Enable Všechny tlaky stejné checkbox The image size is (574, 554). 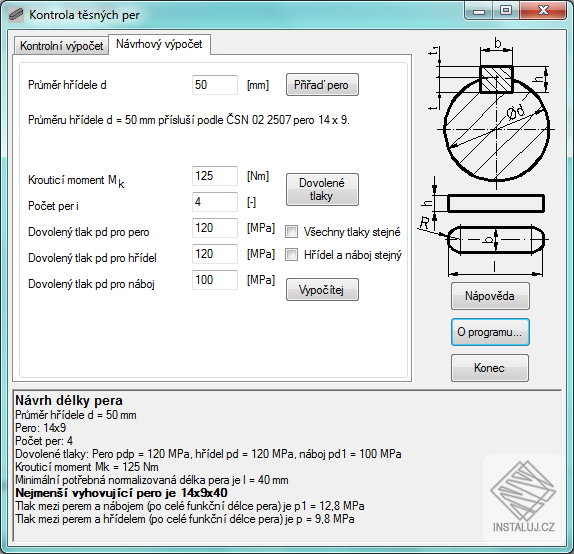291,231
